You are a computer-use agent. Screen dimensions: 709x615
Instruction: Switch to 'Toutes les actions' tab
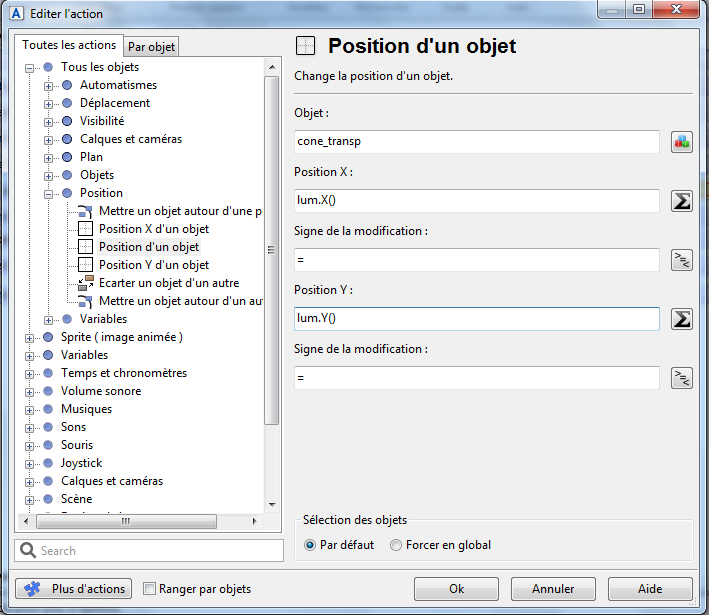pos(69,45)
